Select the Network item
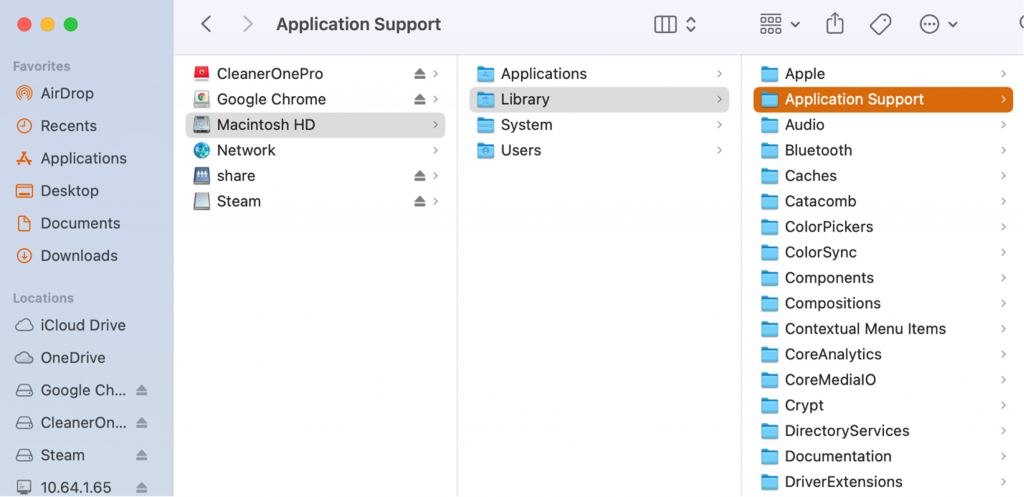The width and height of the screenshot is (1024, 497). pos(245,151)
